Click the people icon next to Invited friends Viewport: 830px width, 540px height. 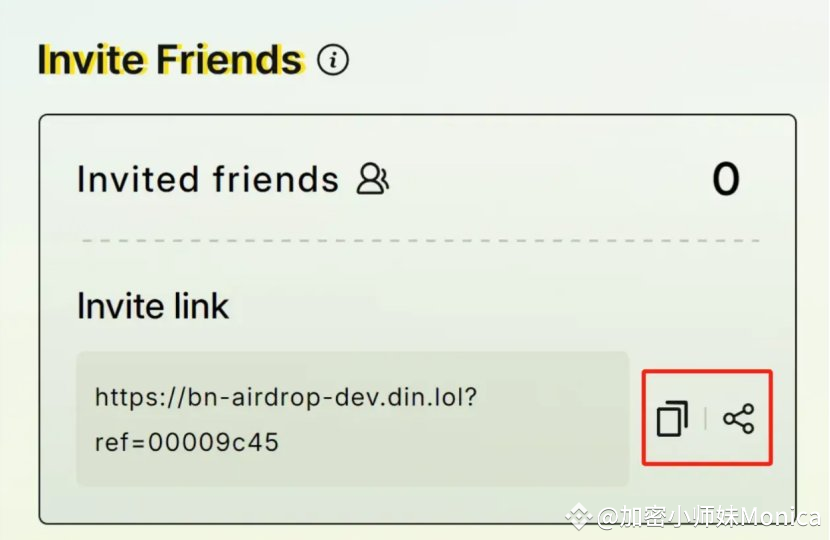click(373, 179)
